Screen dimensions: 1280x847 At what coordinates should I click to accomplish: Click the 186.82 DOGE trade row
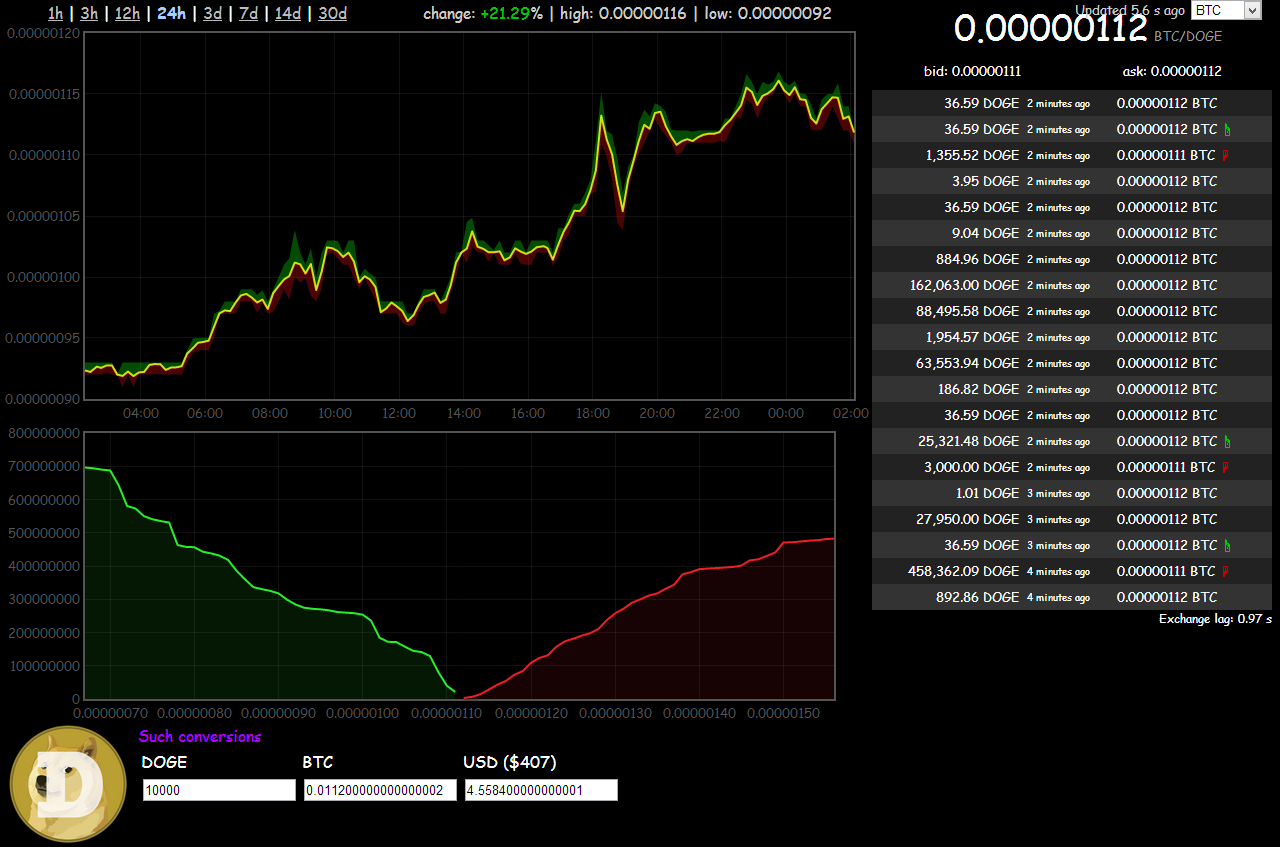tap(1072, 389)
